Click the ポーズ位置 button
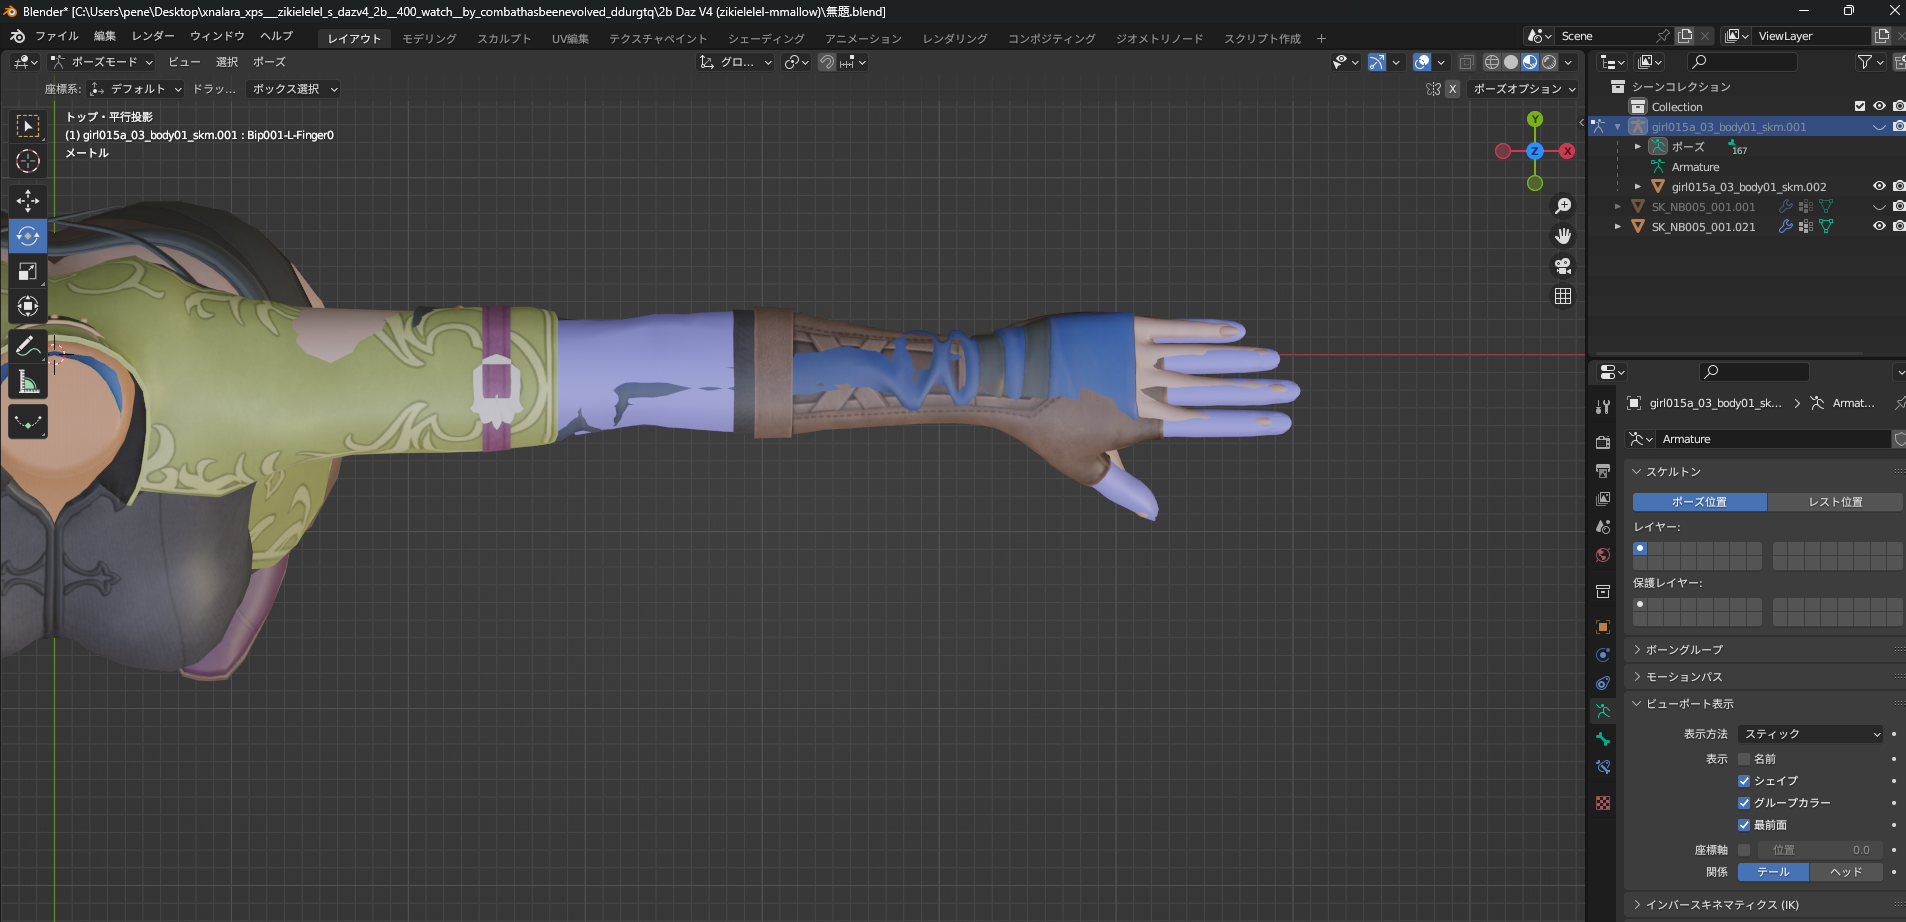 (1699, 502)
